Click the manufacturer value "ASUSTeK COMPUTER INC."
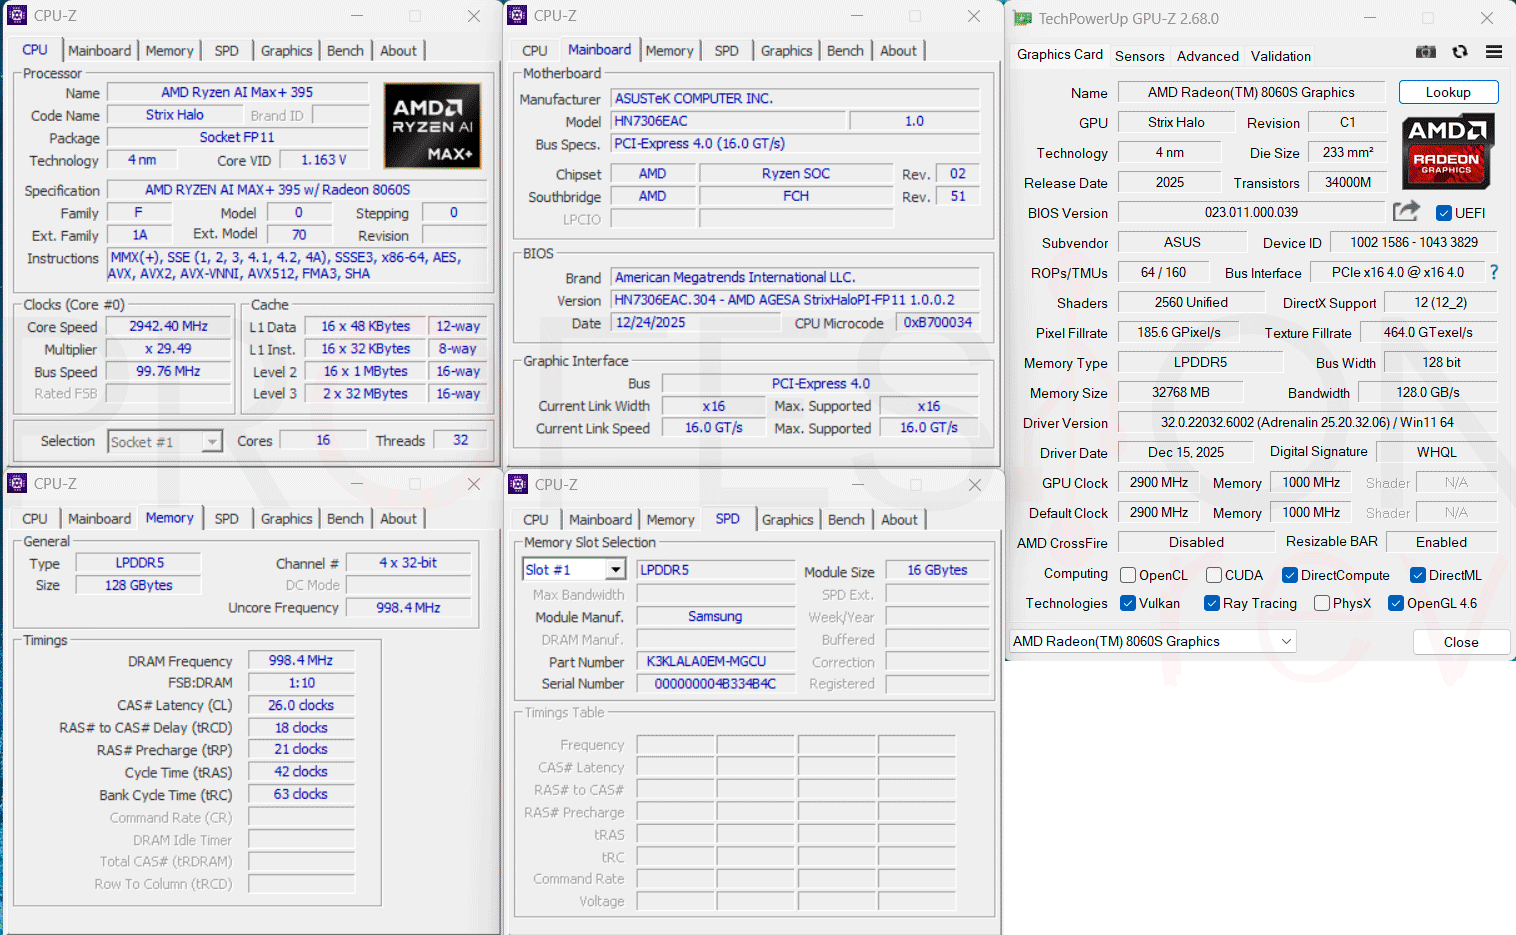Image resolution: width=1516 pixels, height=935 pixels. pos(795,98)
